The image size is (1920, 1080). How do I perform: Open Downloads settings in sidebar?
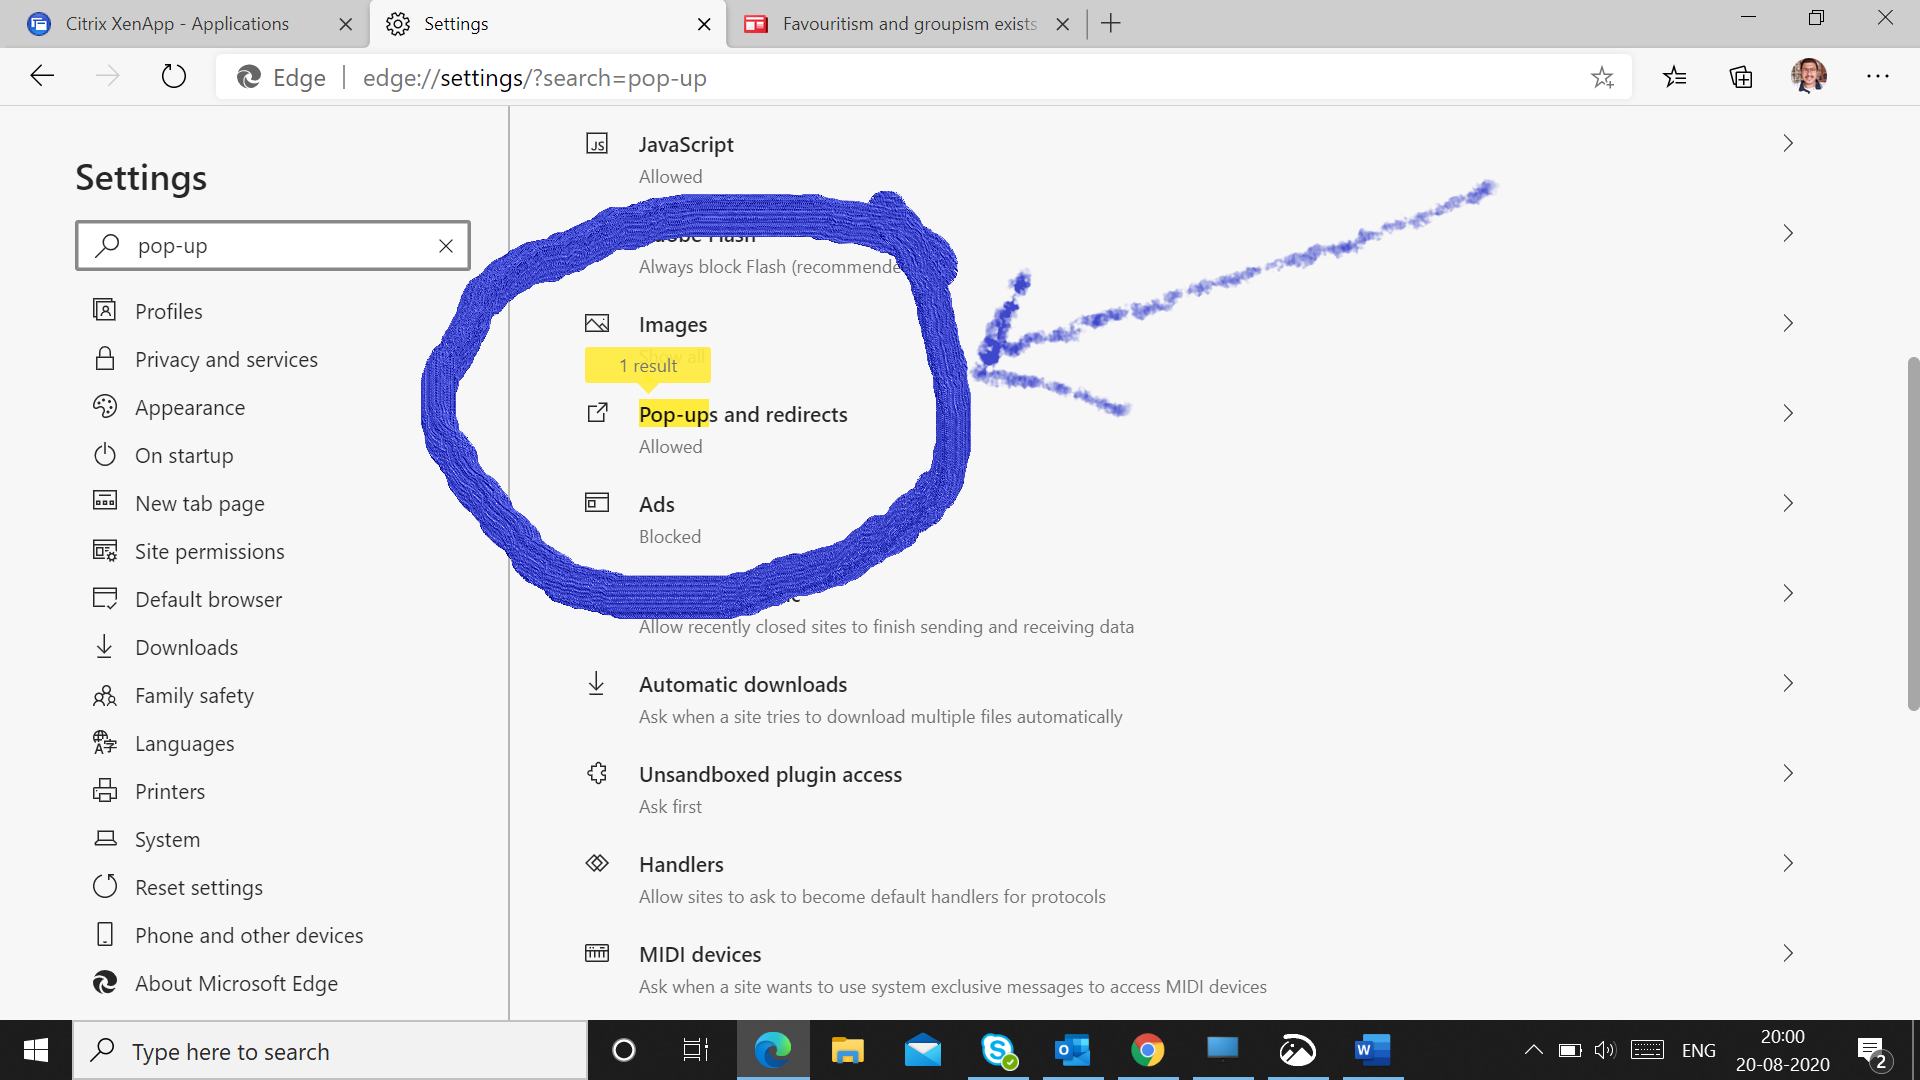[x=186, y=647]
